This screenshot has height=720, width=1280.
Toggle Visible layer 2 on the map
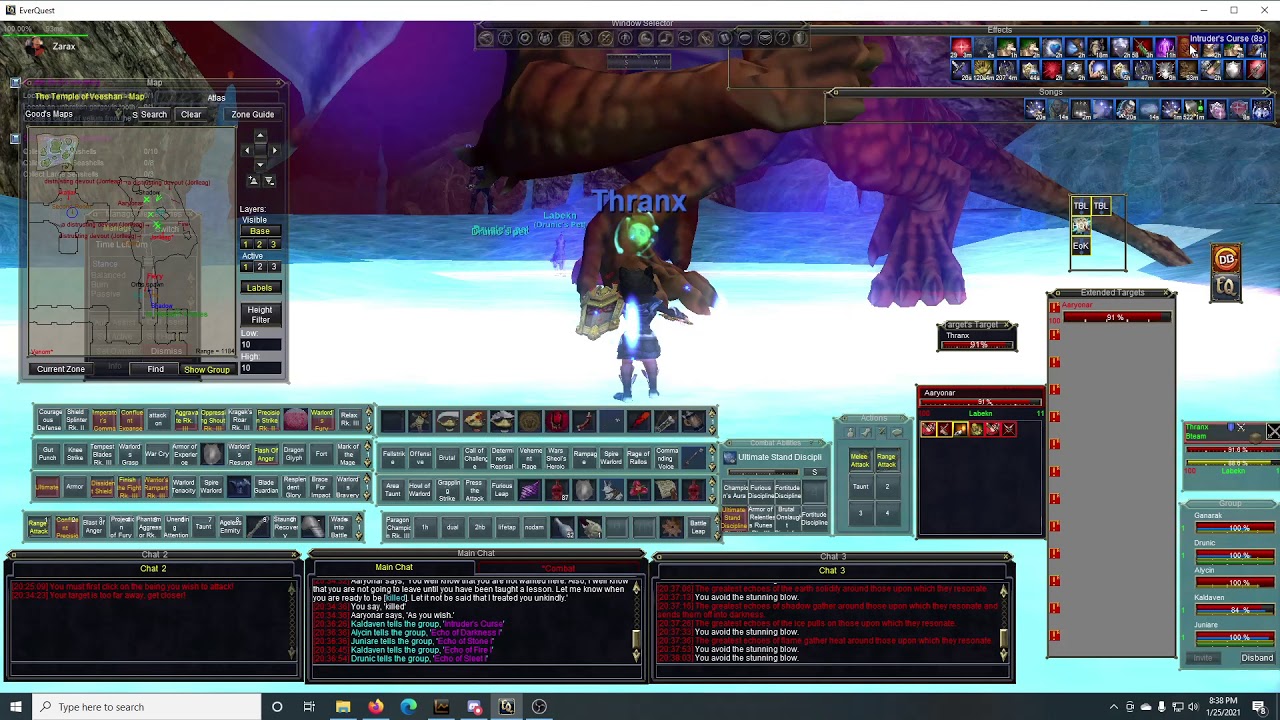pos(259,244)
